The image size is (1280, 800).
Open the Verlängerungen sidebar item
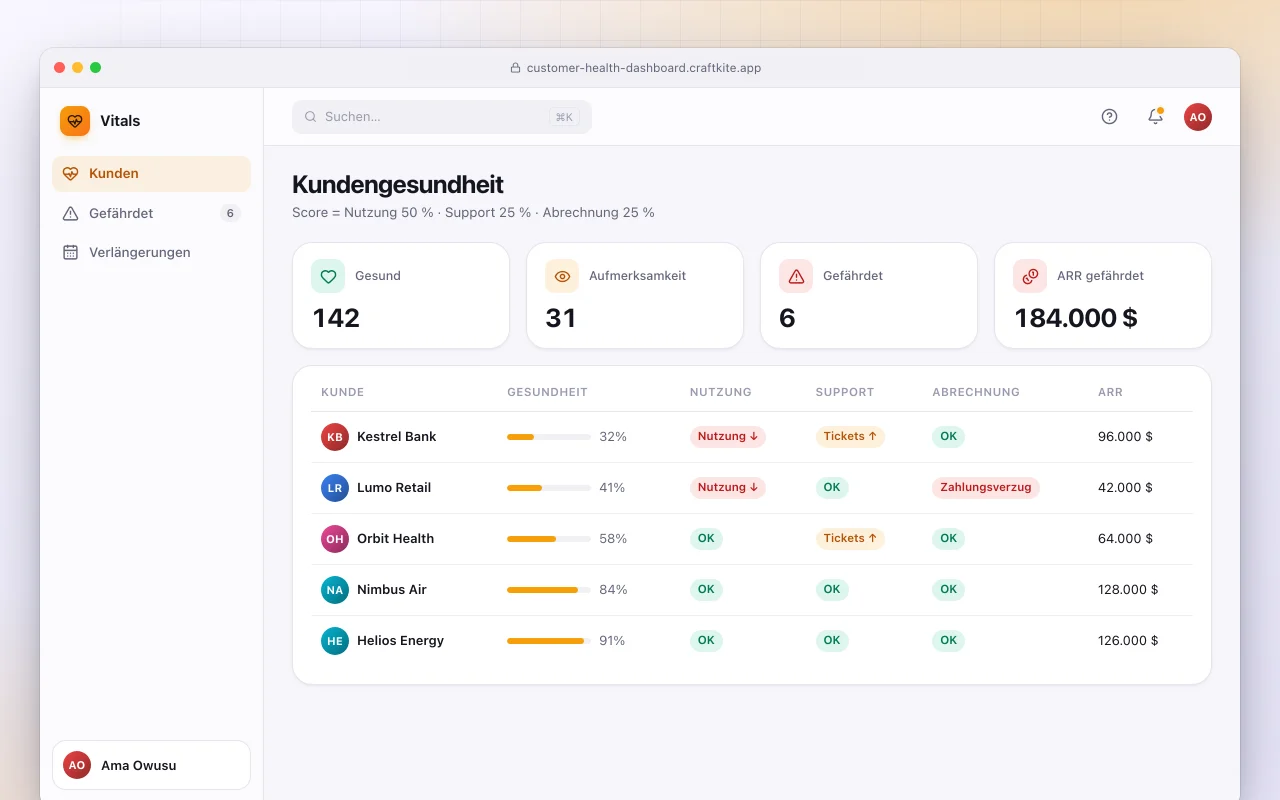point(151,252)
